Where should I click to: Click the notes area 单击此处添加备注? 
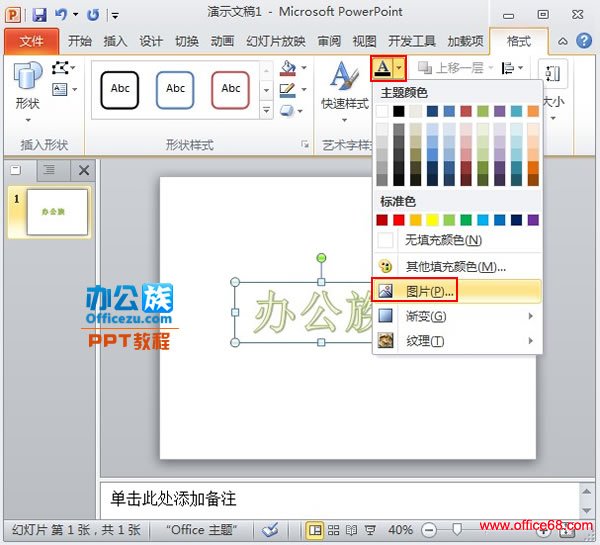(340, 499)
